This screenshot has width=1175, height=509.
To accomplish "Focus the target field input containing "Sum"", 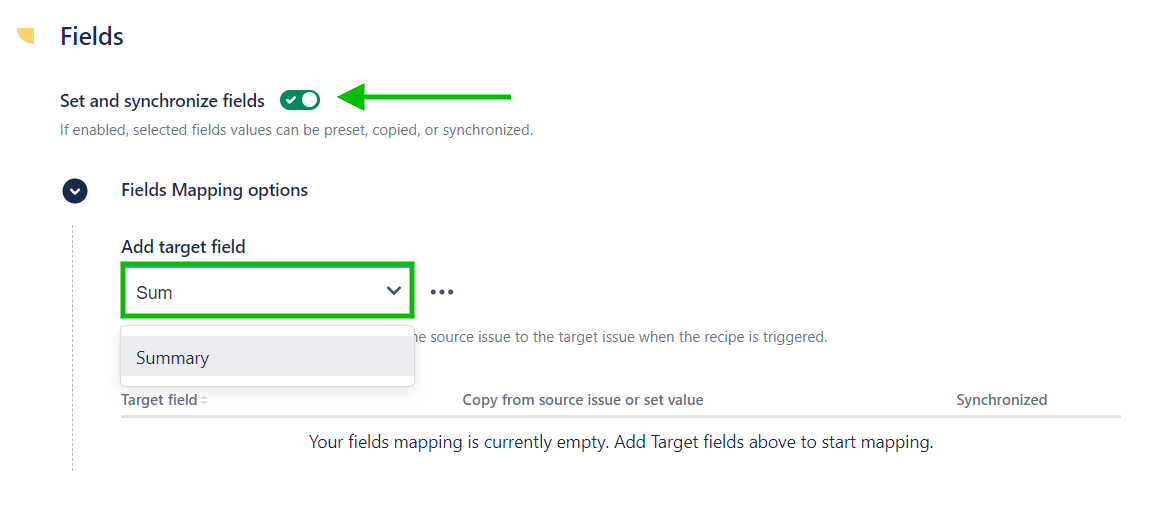I will (250, 292).
